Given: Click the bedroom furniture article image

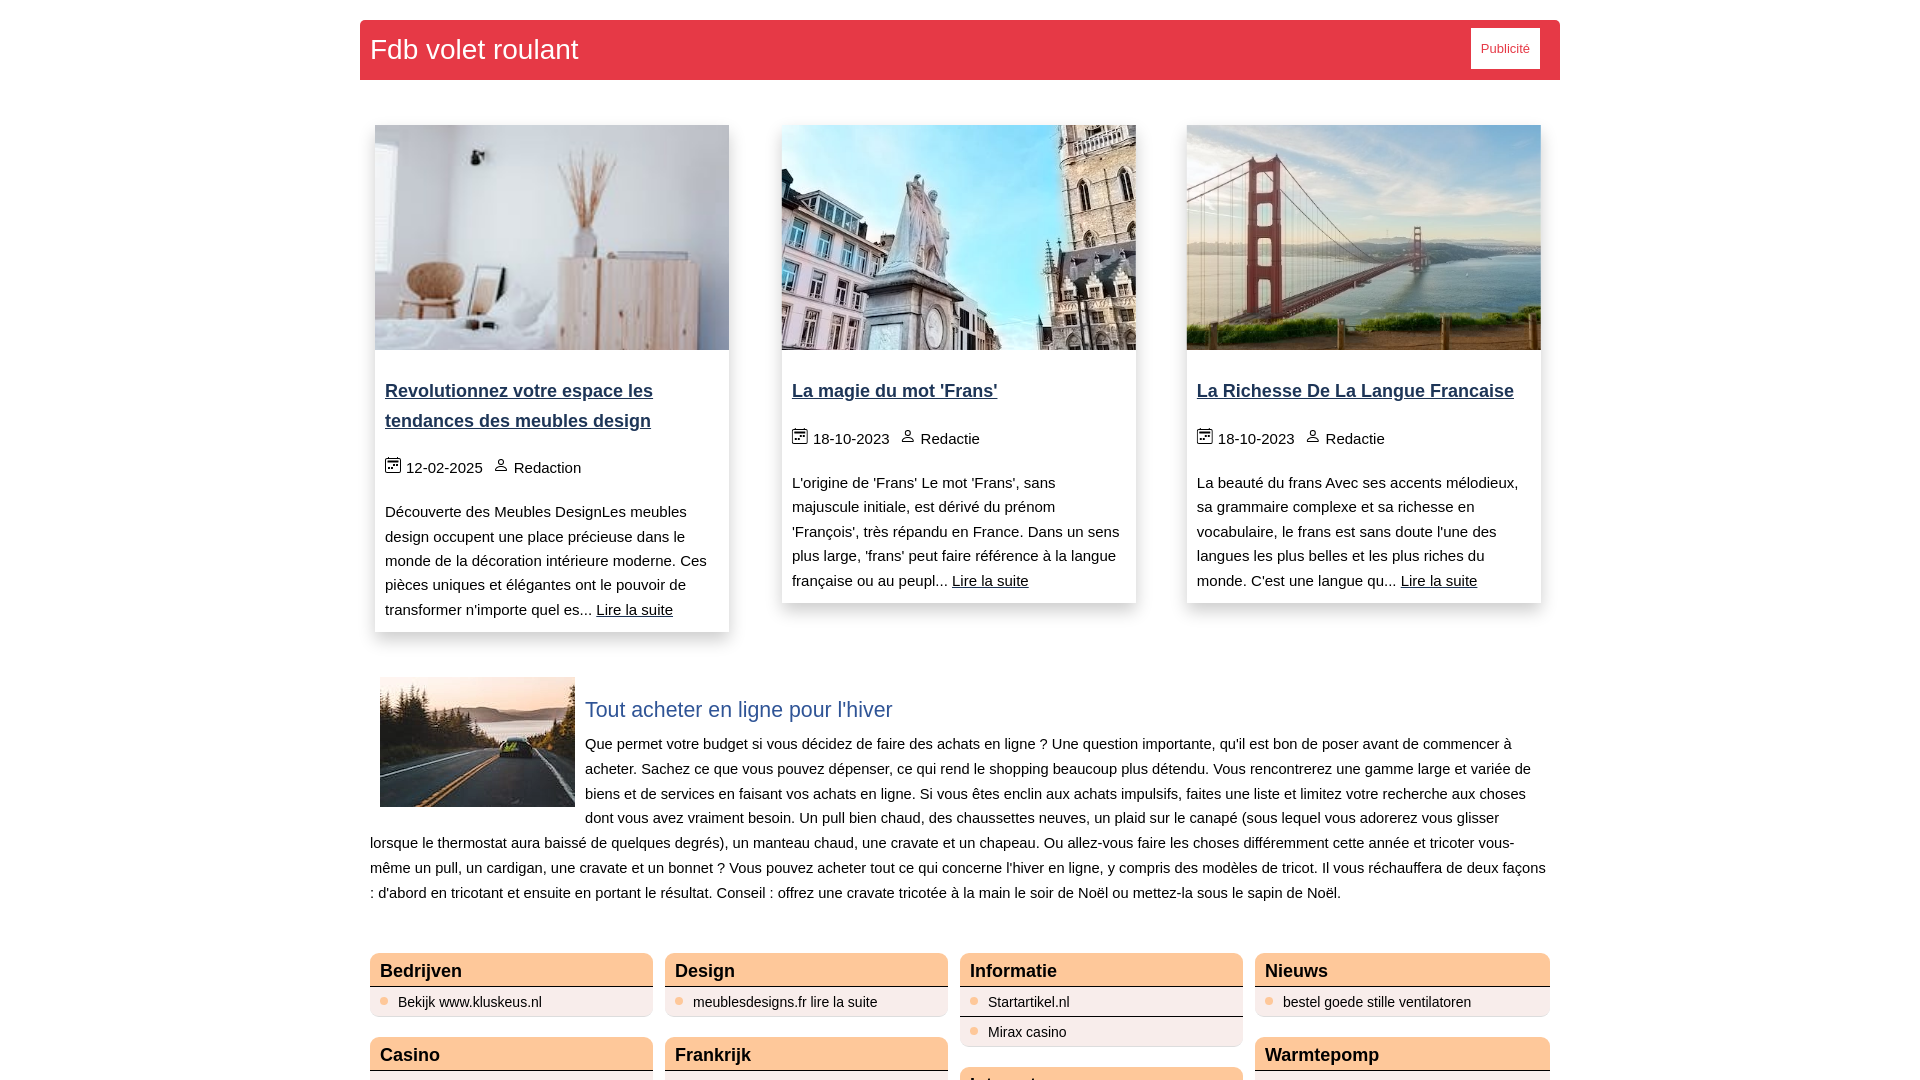Looking at the screenshot, I should [x=552, y=237].
